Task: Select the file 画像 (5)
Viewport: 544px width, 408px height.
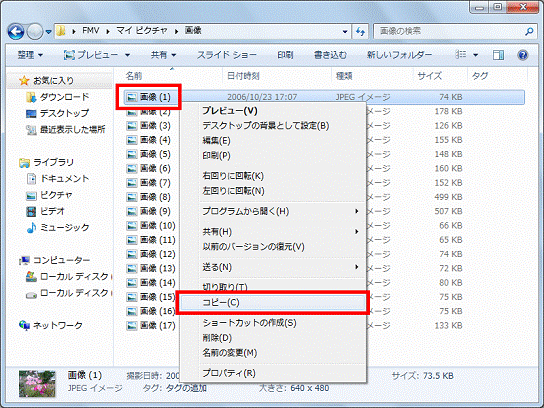Action: pyautogui.click(x=148, y=154)
